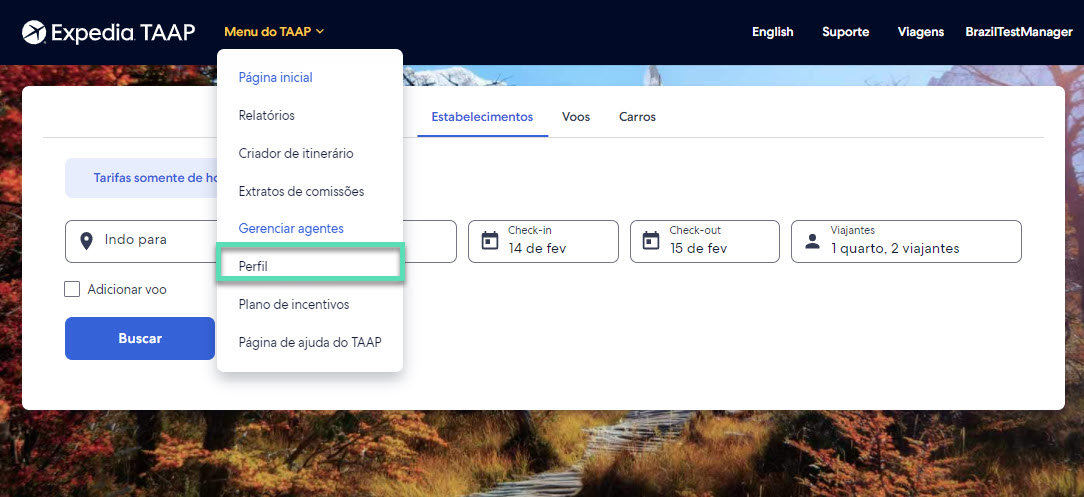Switch to the Voos tab

click(x=576, y=117)
